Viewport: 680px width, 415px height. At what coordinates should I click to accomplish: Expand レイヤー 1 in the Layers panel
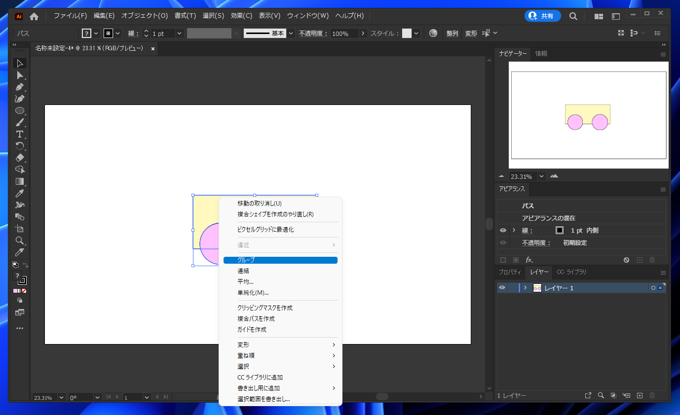point(525,288)
